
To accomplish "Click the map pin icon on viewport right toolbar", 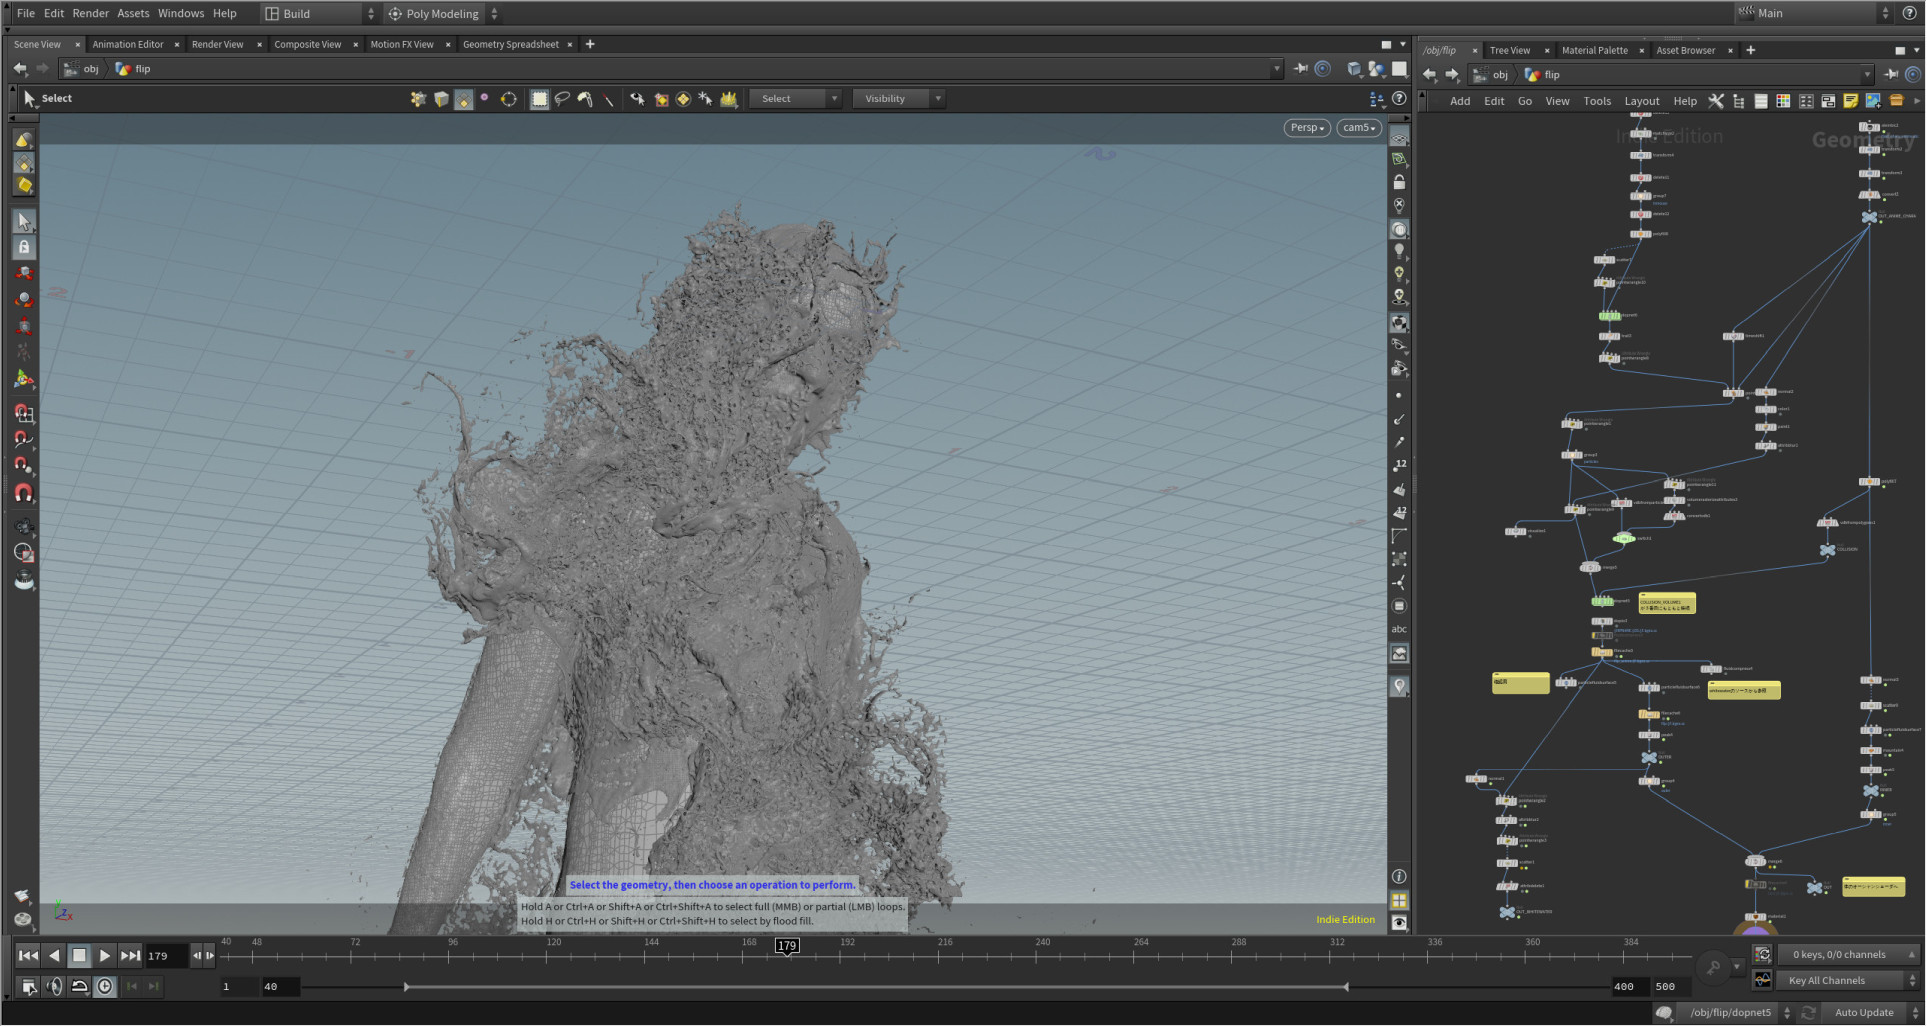I will pyautogui.click(x=1399, y=686).
